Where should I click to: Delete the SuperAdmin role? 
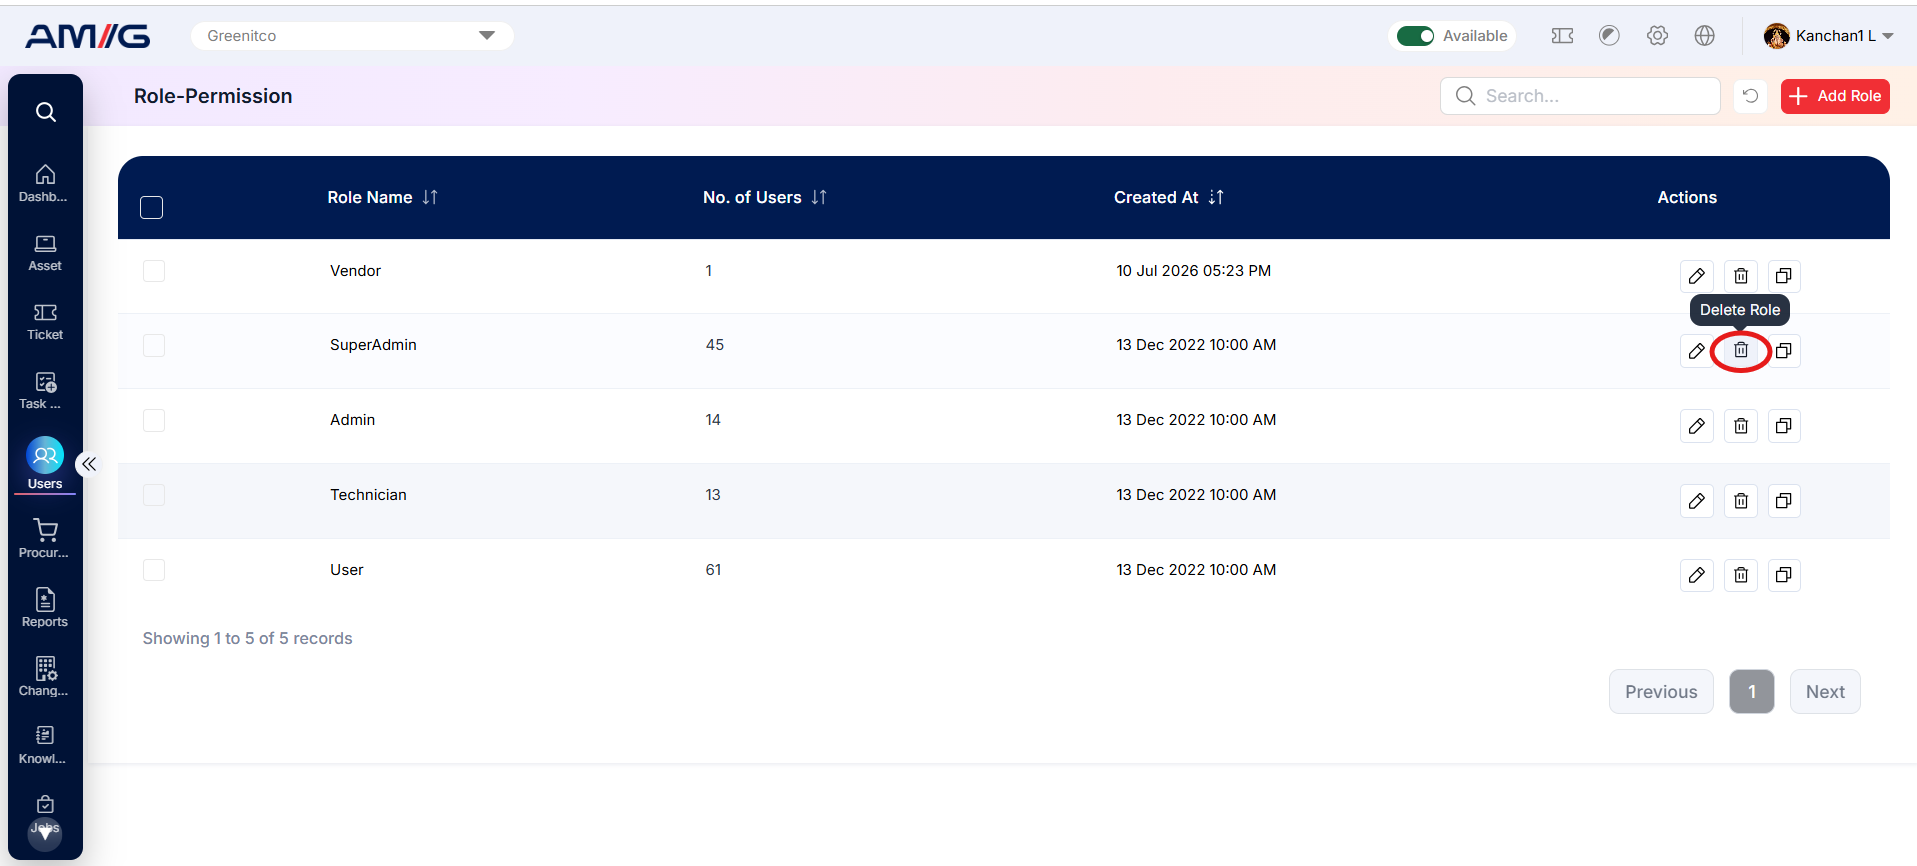click(1741, 351)
